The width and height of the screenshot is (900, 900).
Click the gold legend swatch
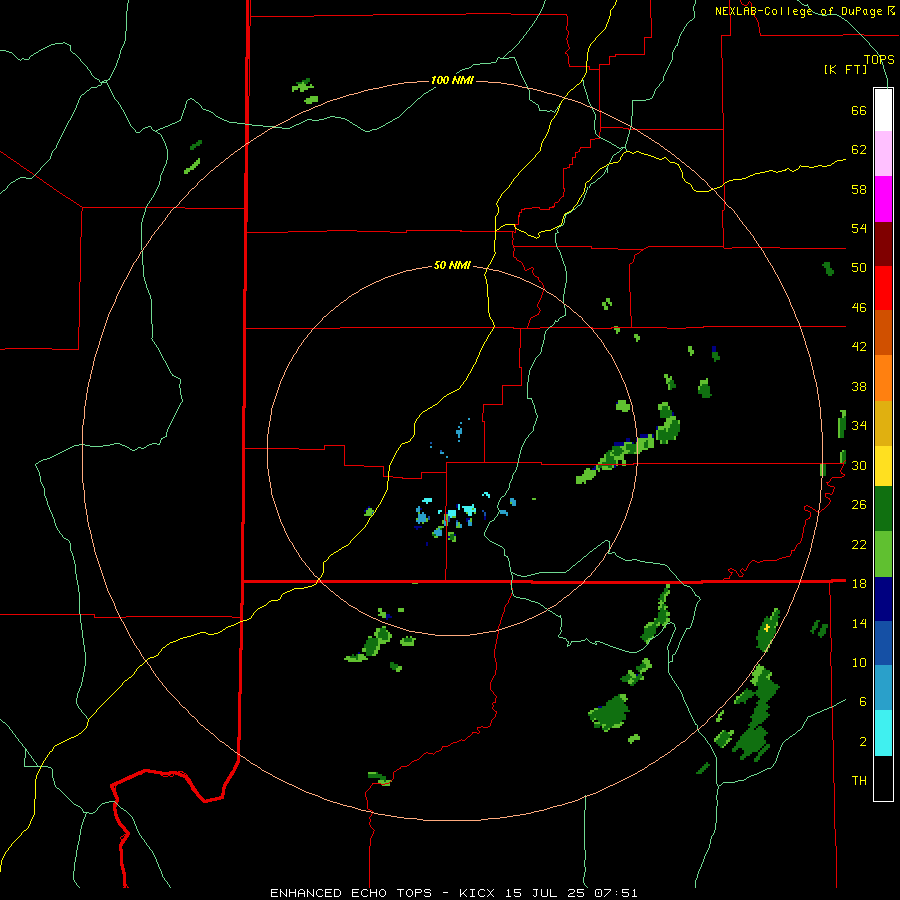point(883,424)
